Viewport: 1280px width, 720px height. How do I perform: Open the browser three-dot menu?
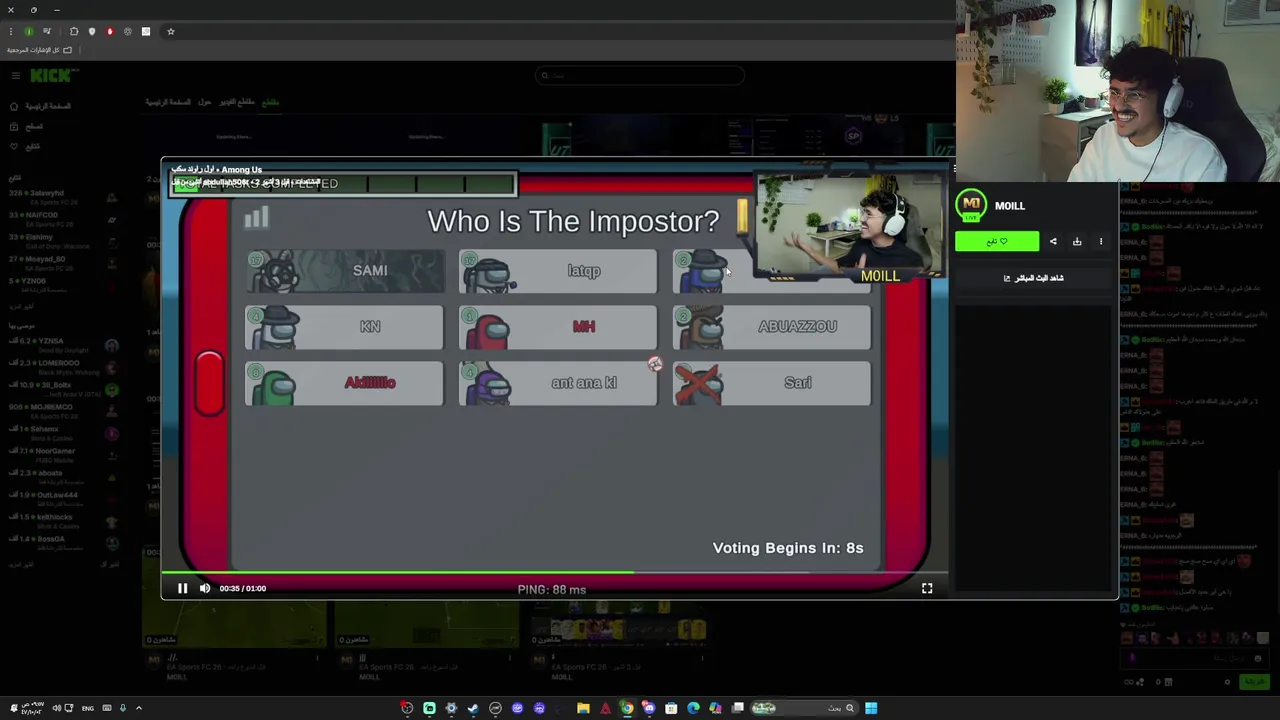pyautogui.click(x=11, y=31)
